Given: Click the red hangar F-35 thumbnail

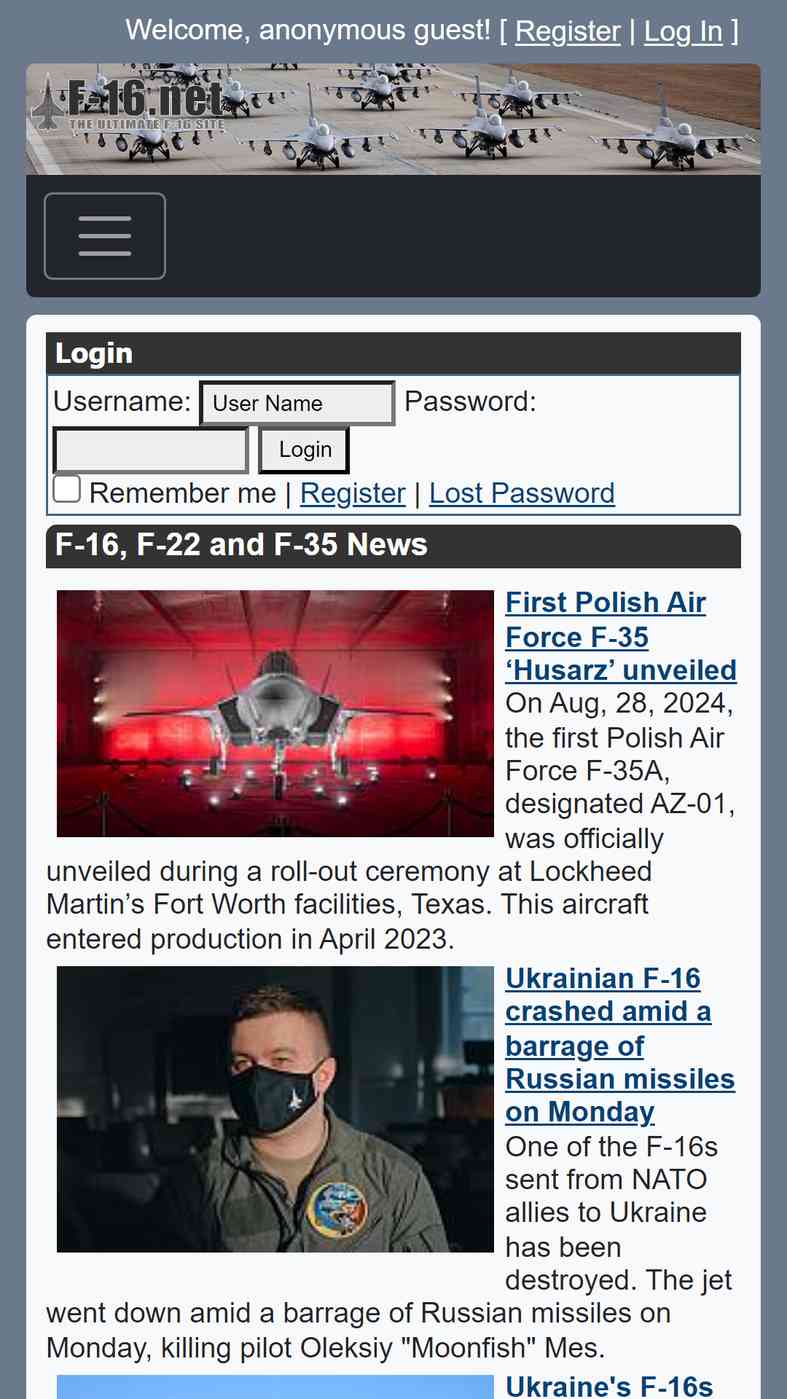Looking at the screenshot, I should (275, 713).
